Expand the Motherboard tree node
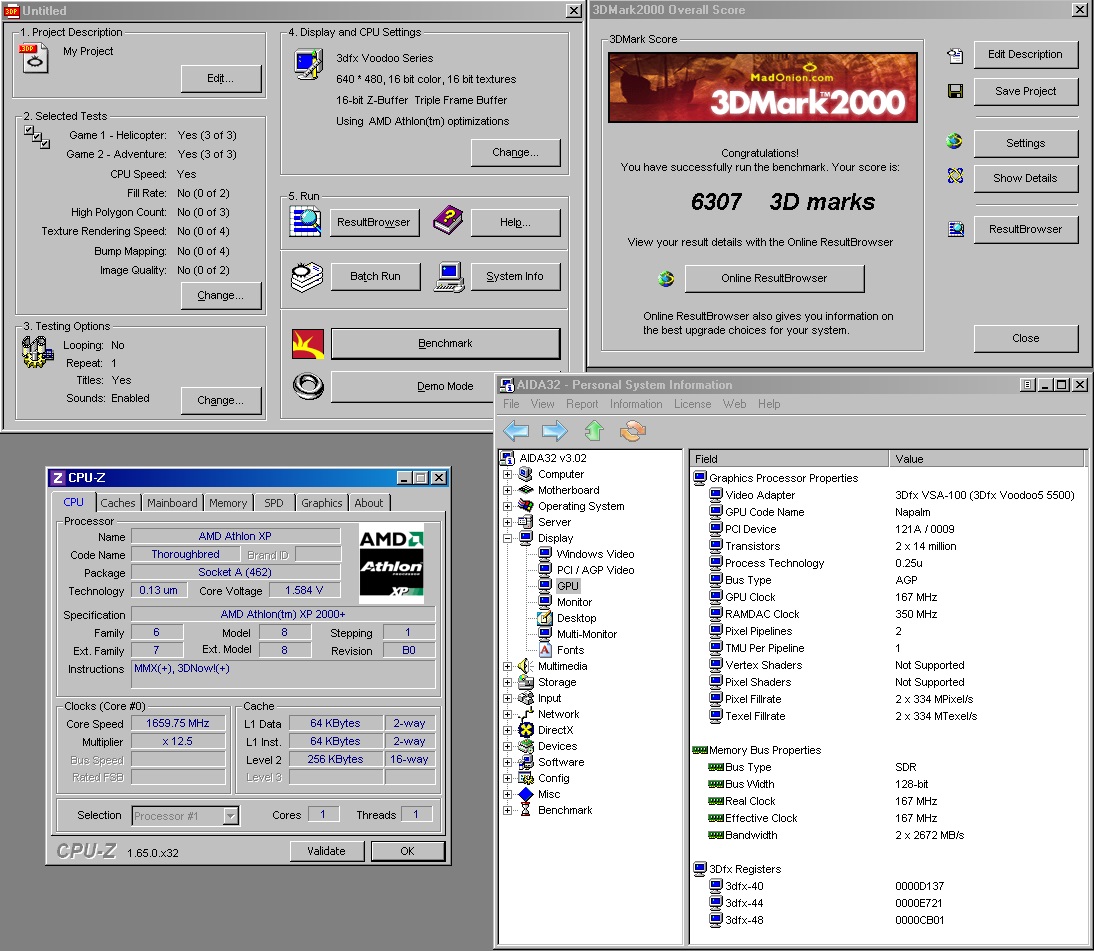Viewport: 1094px width, 951px height. 508,491
